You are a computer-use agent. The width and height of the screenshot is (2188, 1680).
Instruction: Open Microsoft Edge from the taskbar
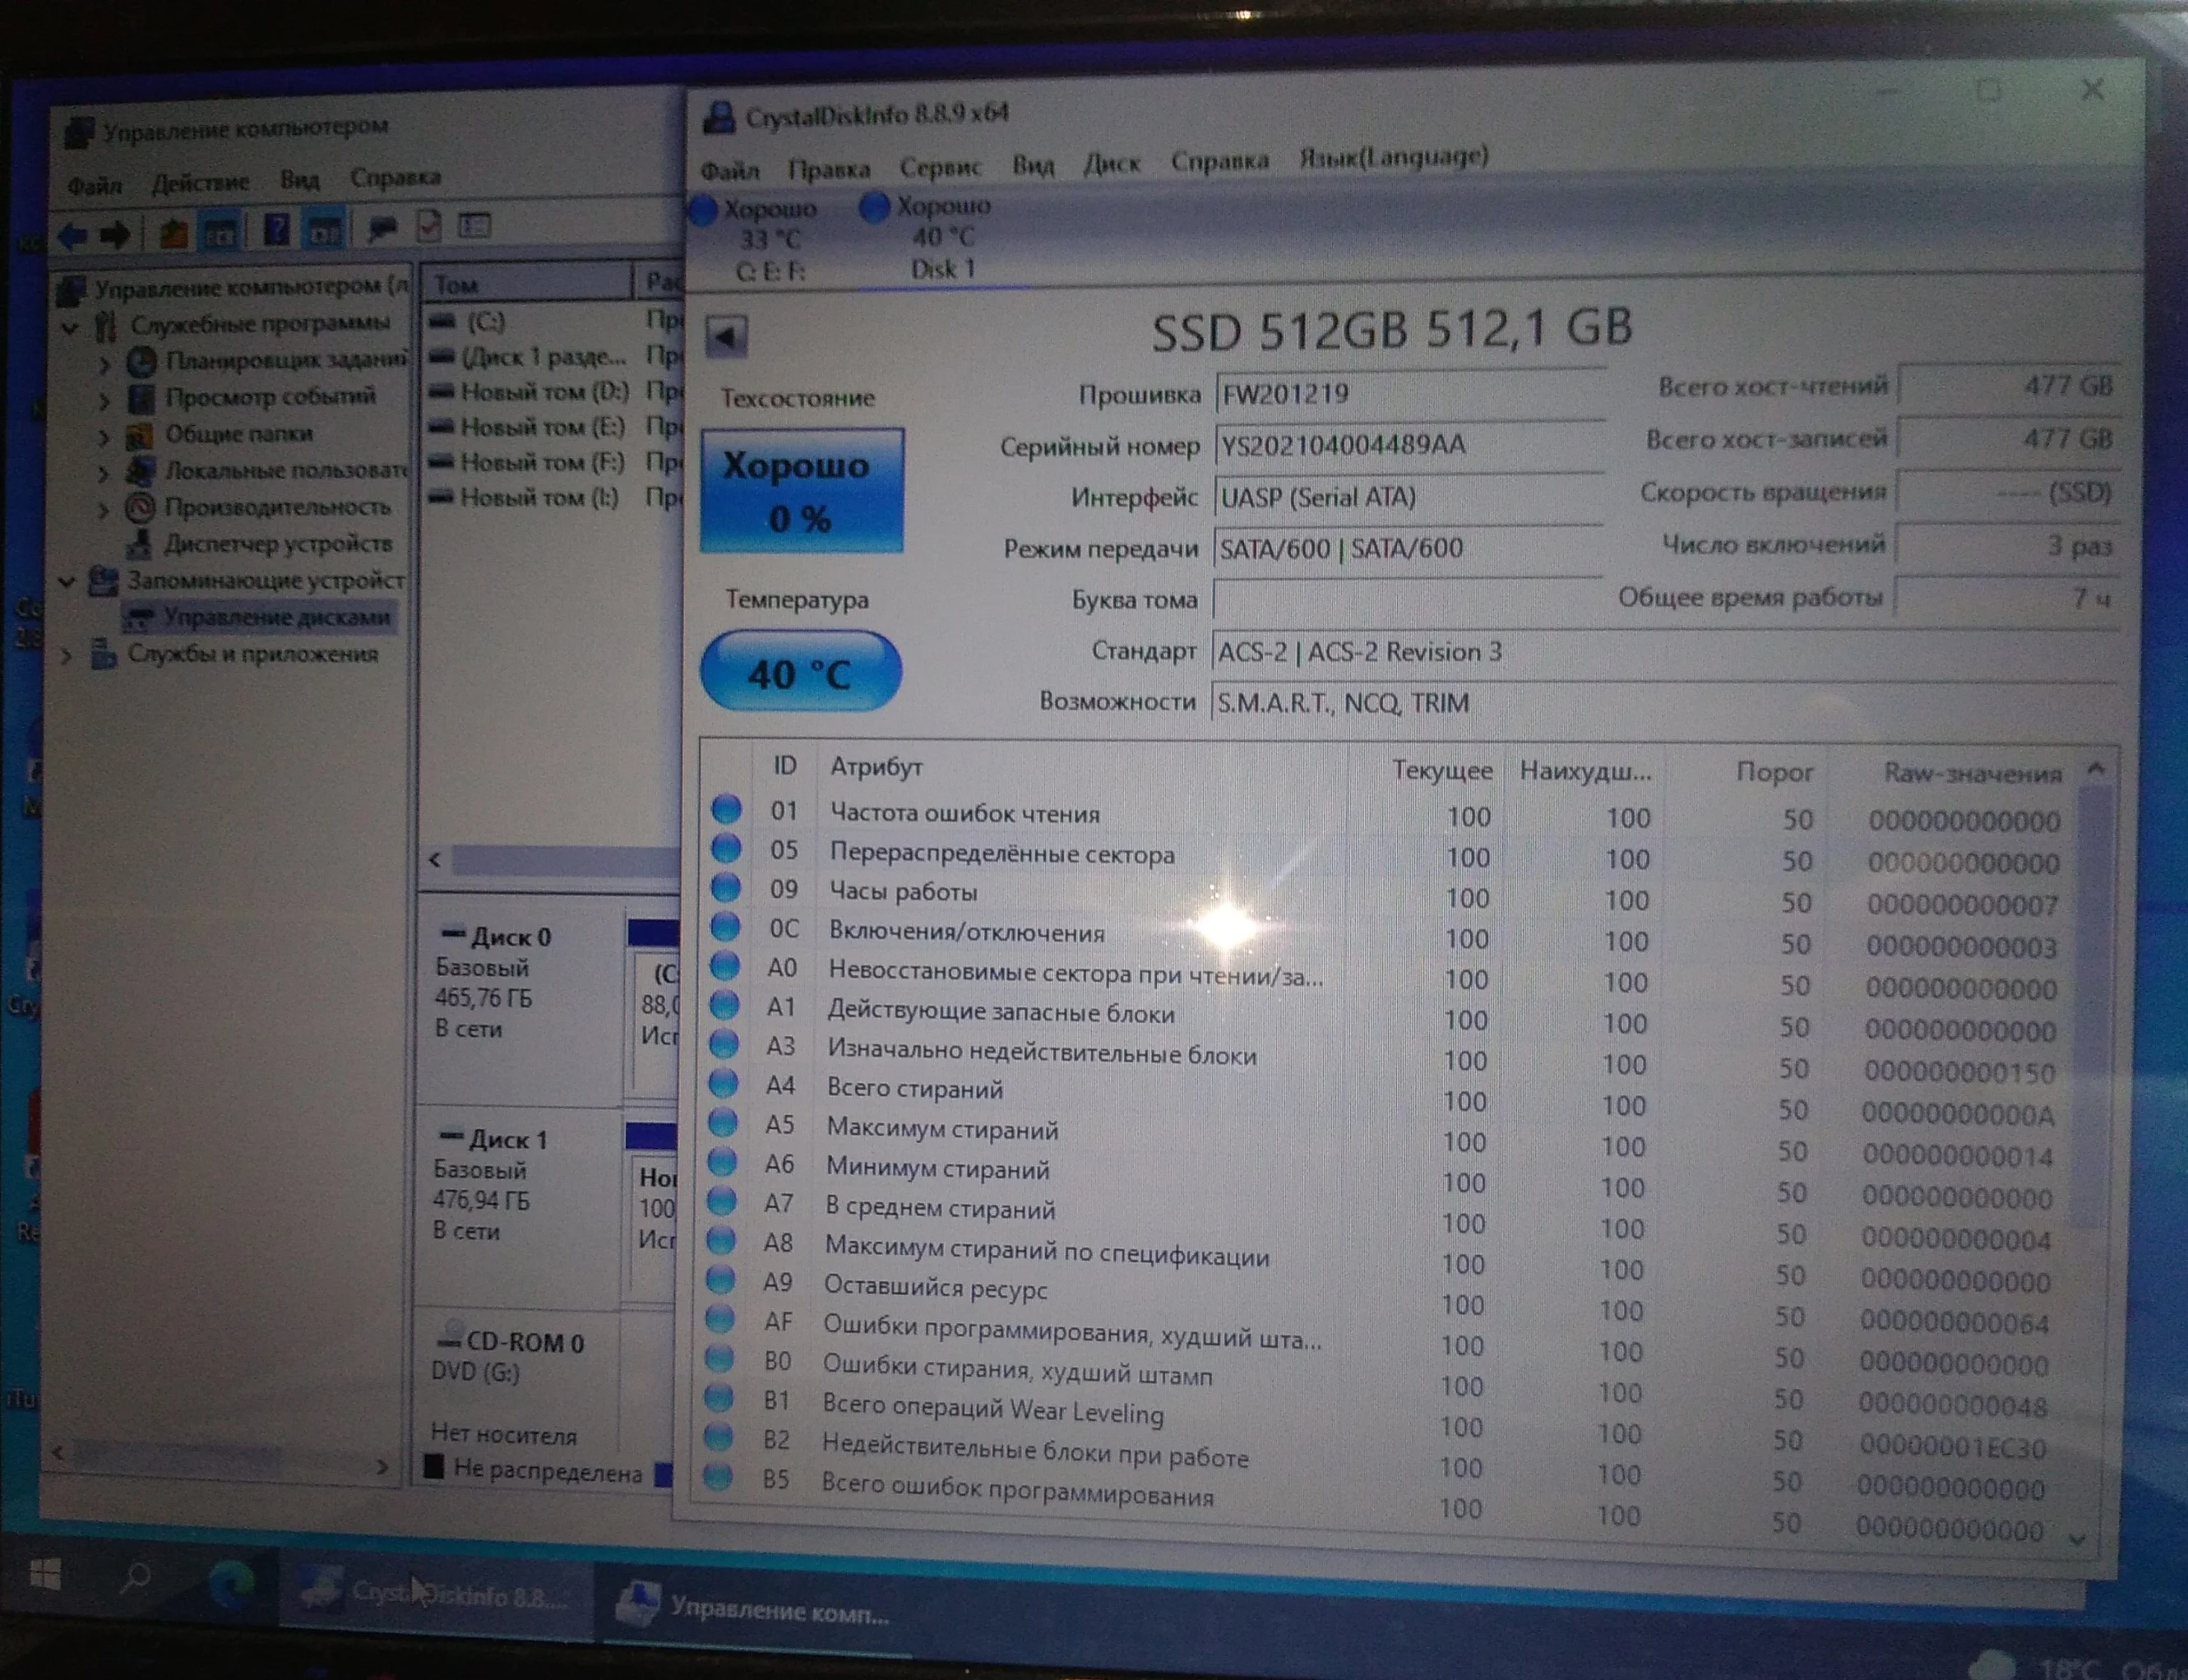(230, 1584)
